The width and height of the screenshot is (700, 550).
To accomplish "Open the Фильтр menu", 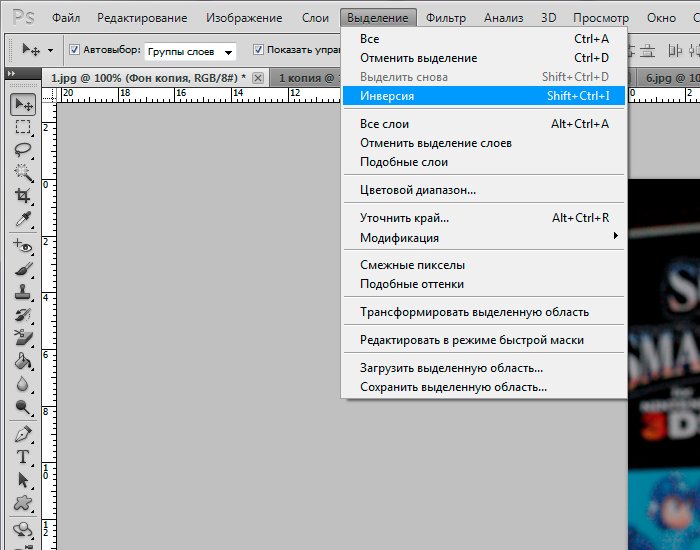I will pos(445,18).
